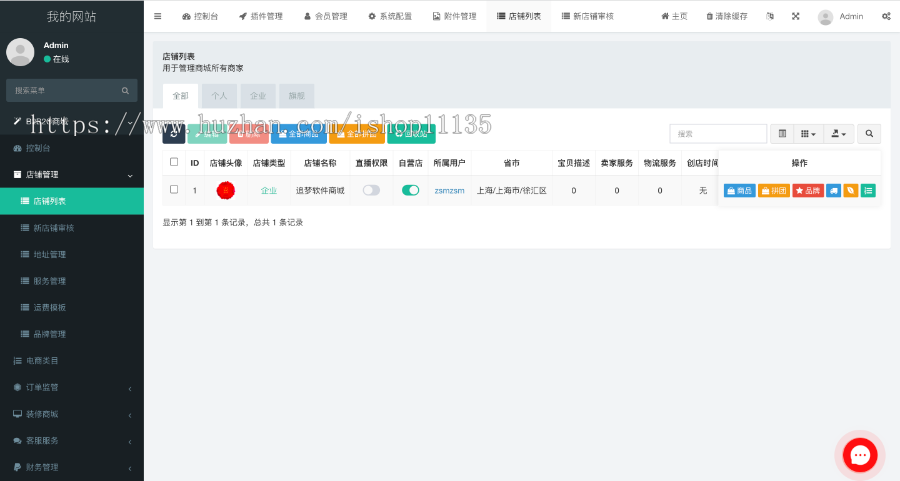
Task: Open the red chat bubble widget
Action: [860, 456]
